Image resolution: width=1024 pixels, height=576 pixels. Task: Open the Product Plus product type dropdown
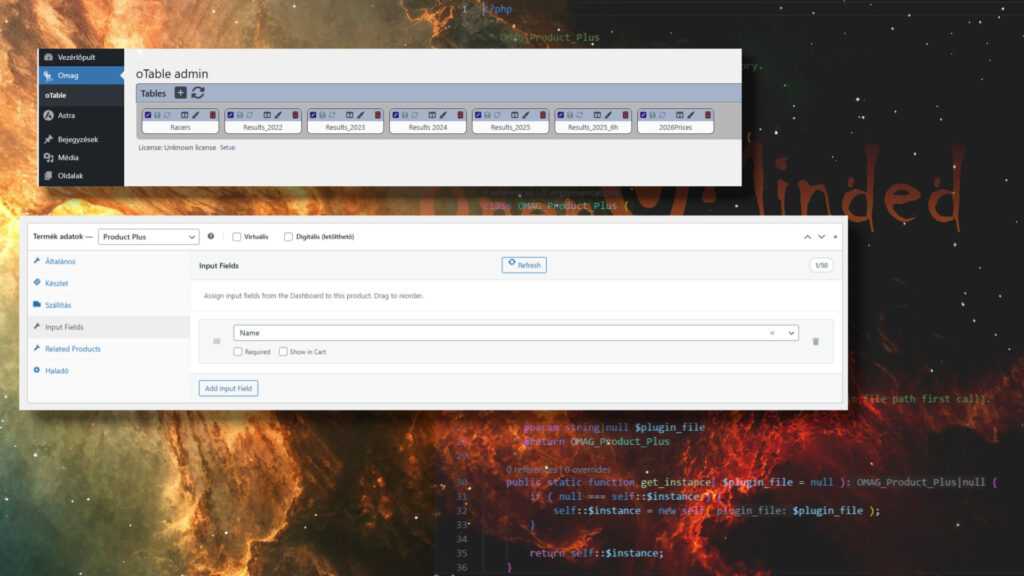(148, 237)
